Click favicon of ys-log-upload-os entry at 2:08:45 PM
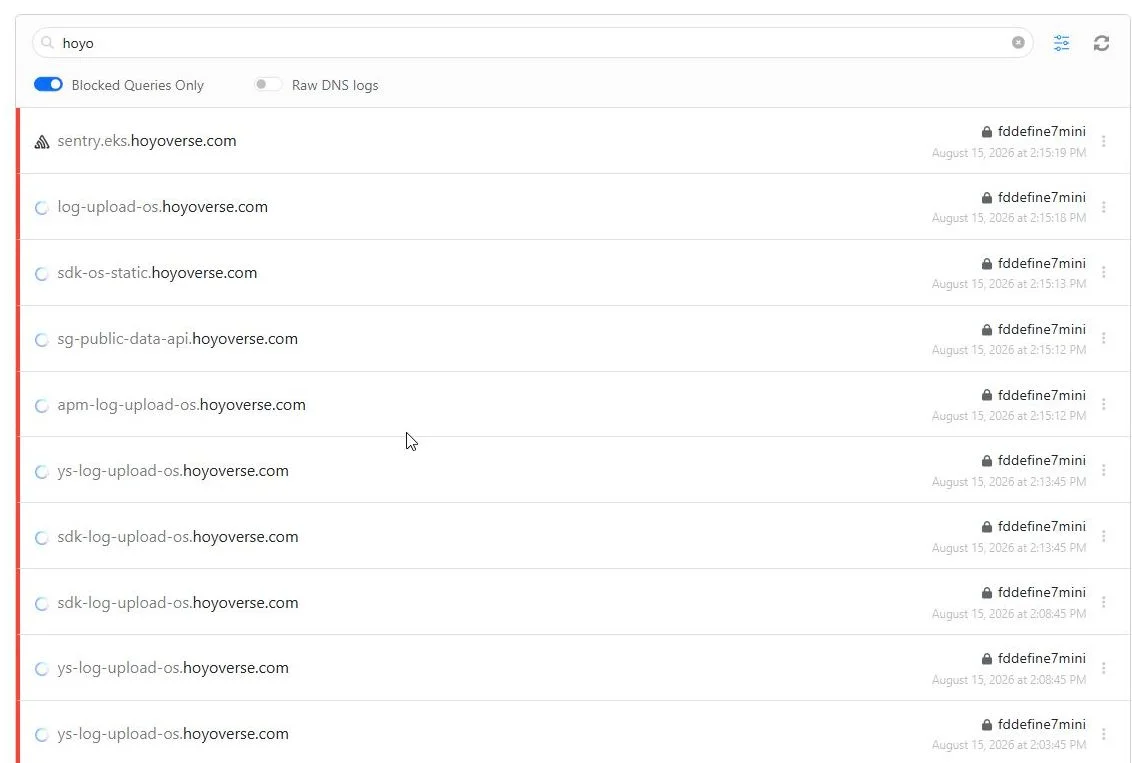This screenshot has height=763, width=1132. (42, 669)
